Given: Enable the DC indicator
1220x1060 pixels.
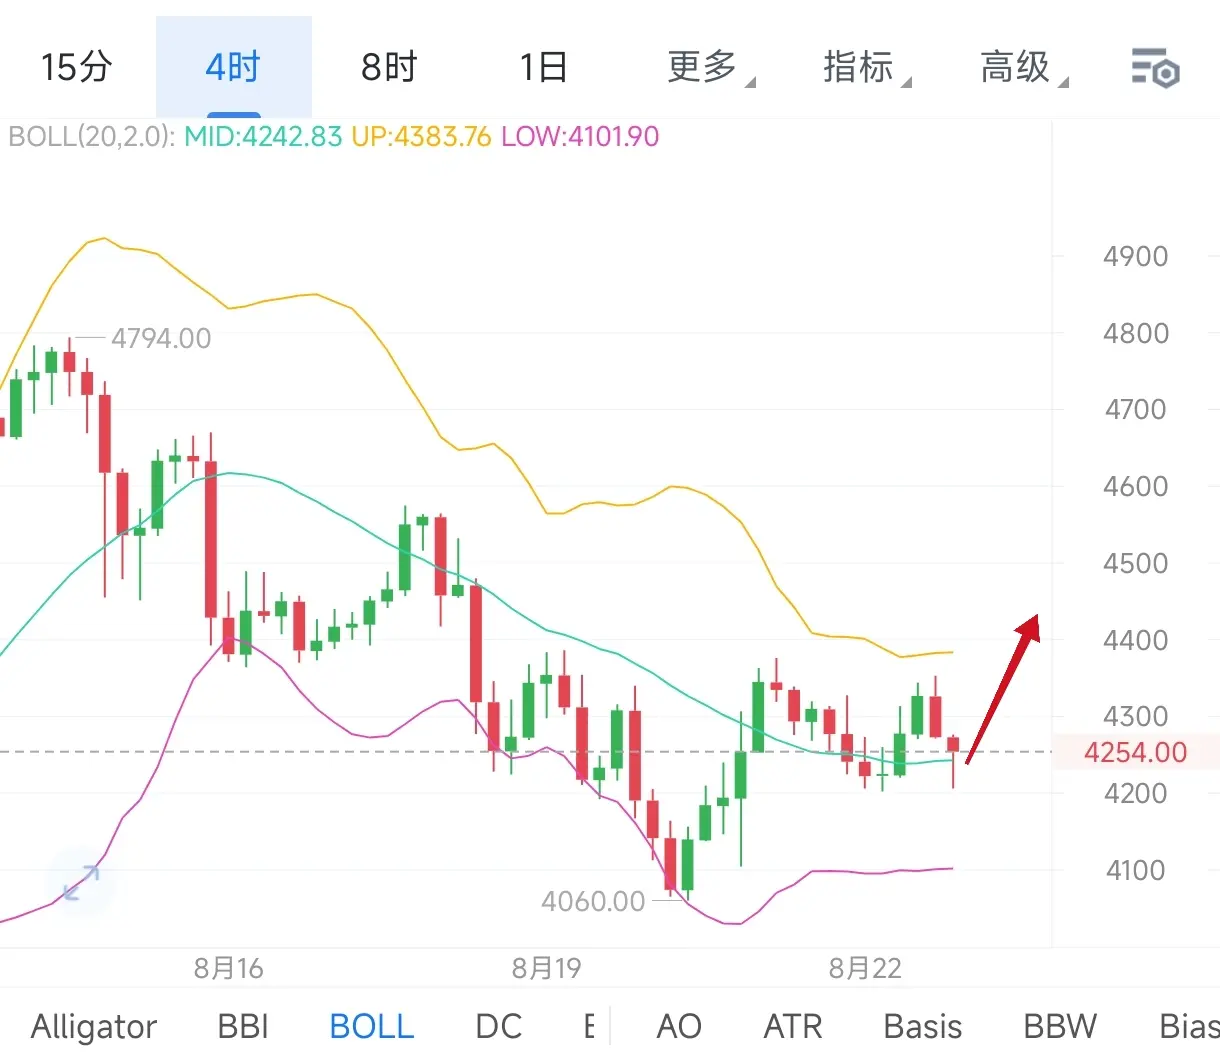Looking at the screenshot, I should click(498, 1026).
